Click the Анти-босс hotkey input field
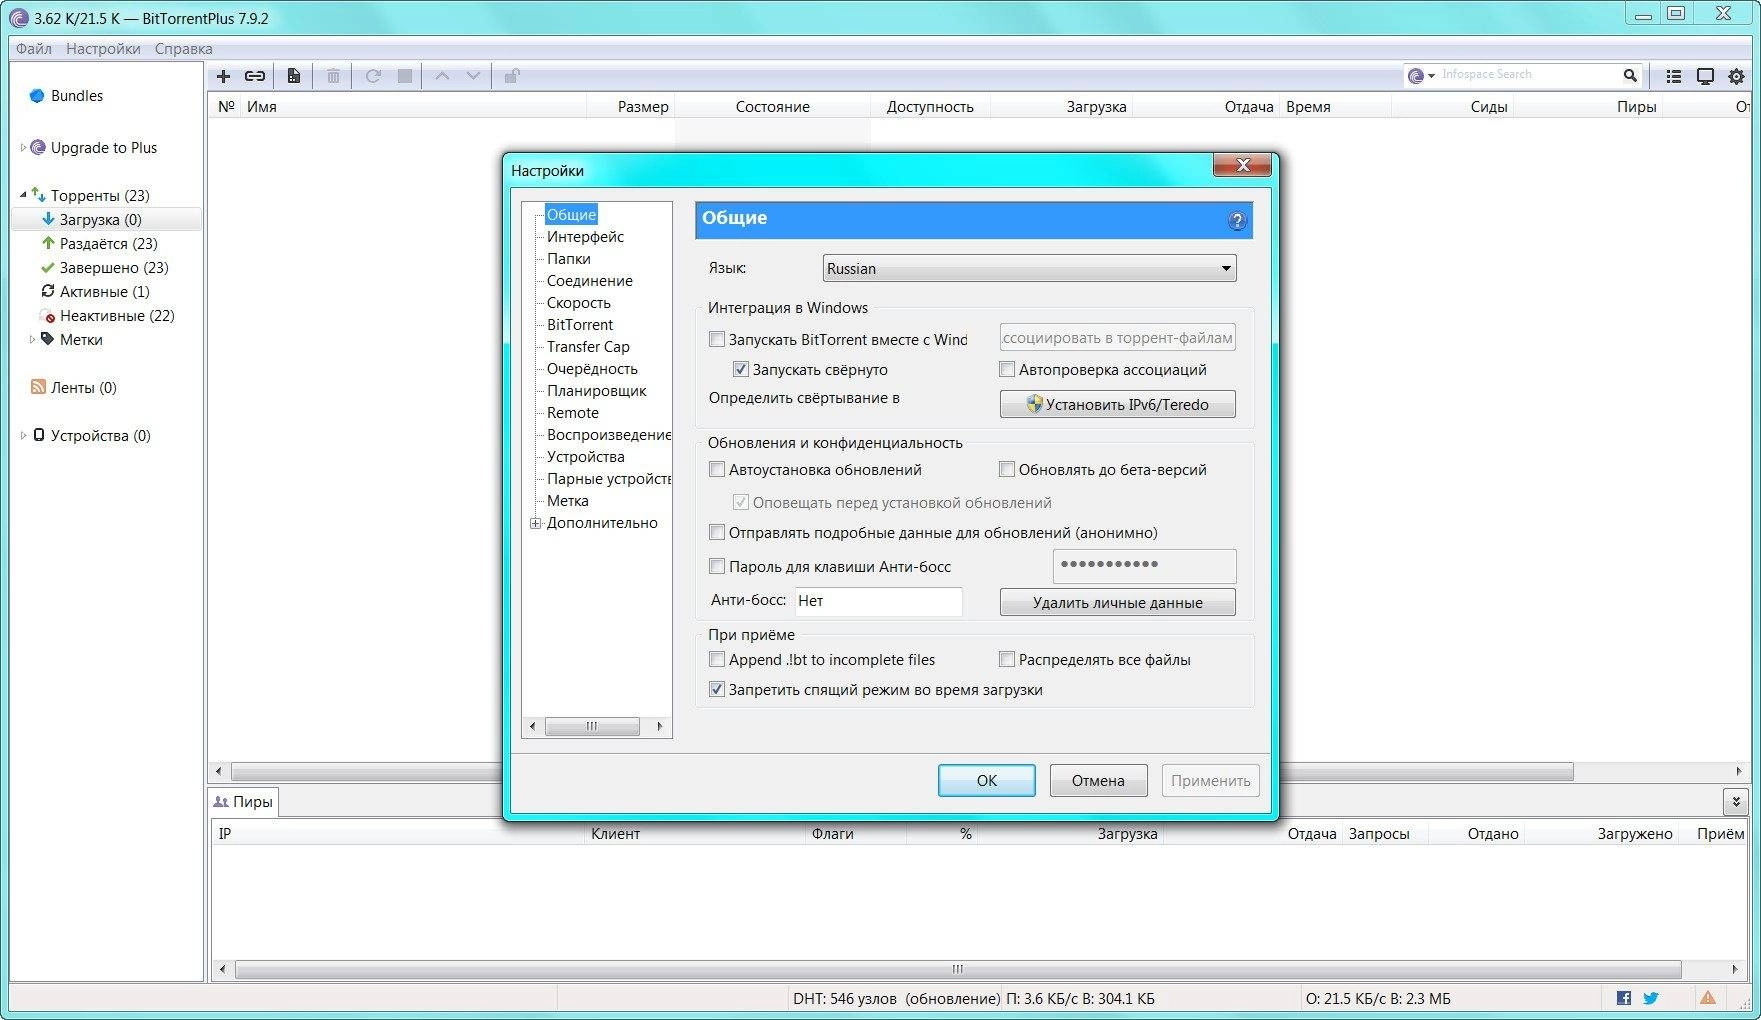 click(878, 601)
